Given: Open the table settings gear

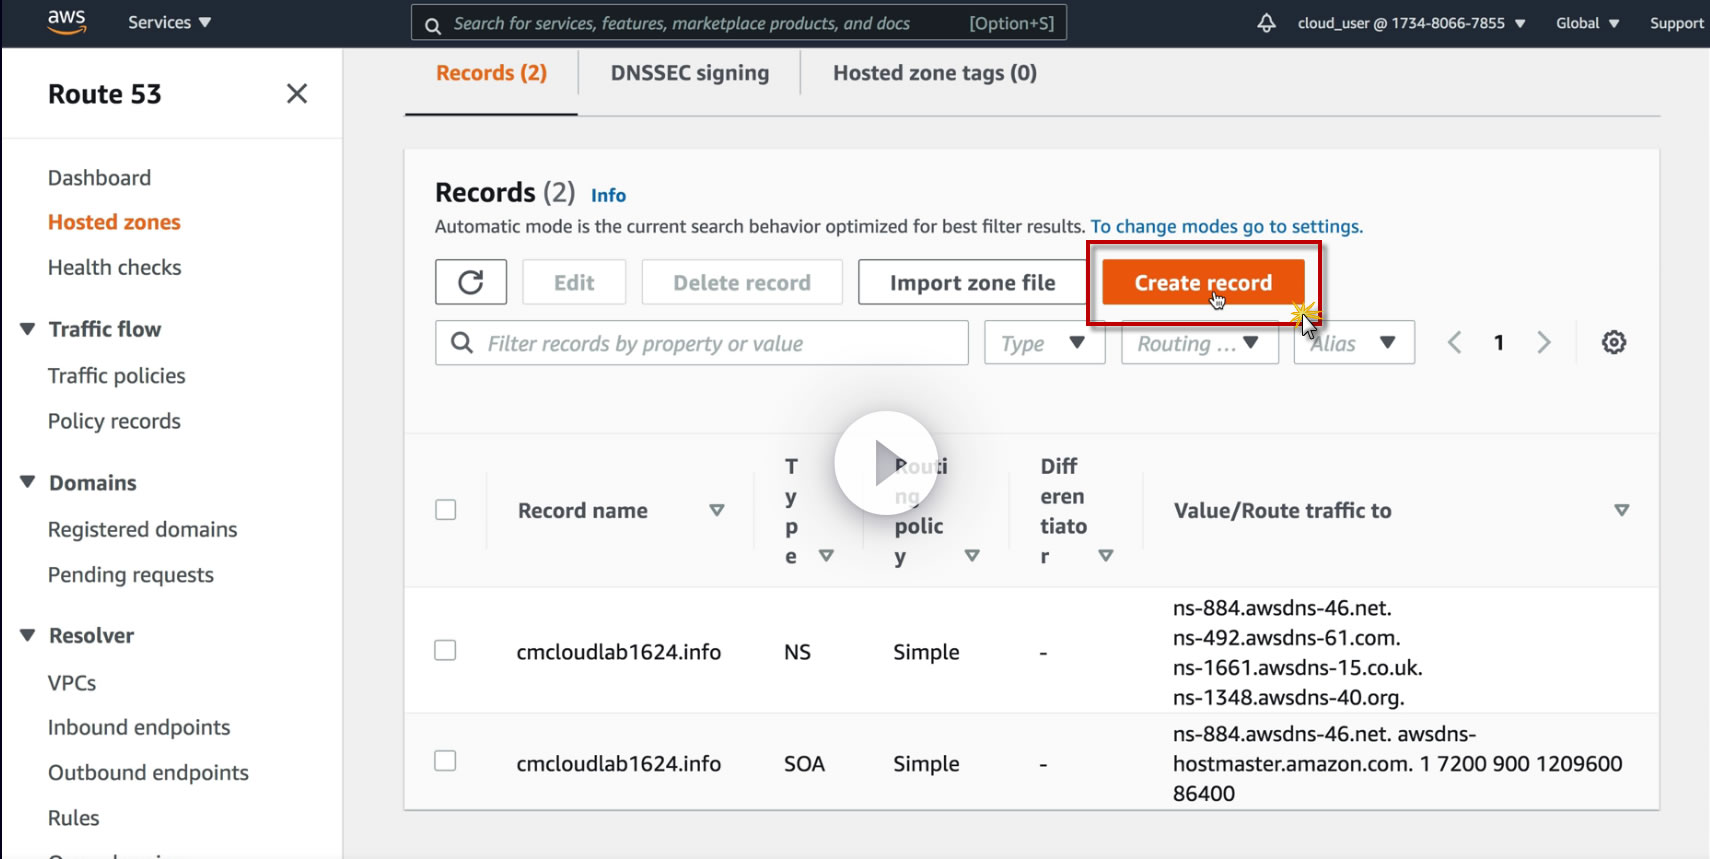Looking at the screenshot, I should tap(1614, 343).
